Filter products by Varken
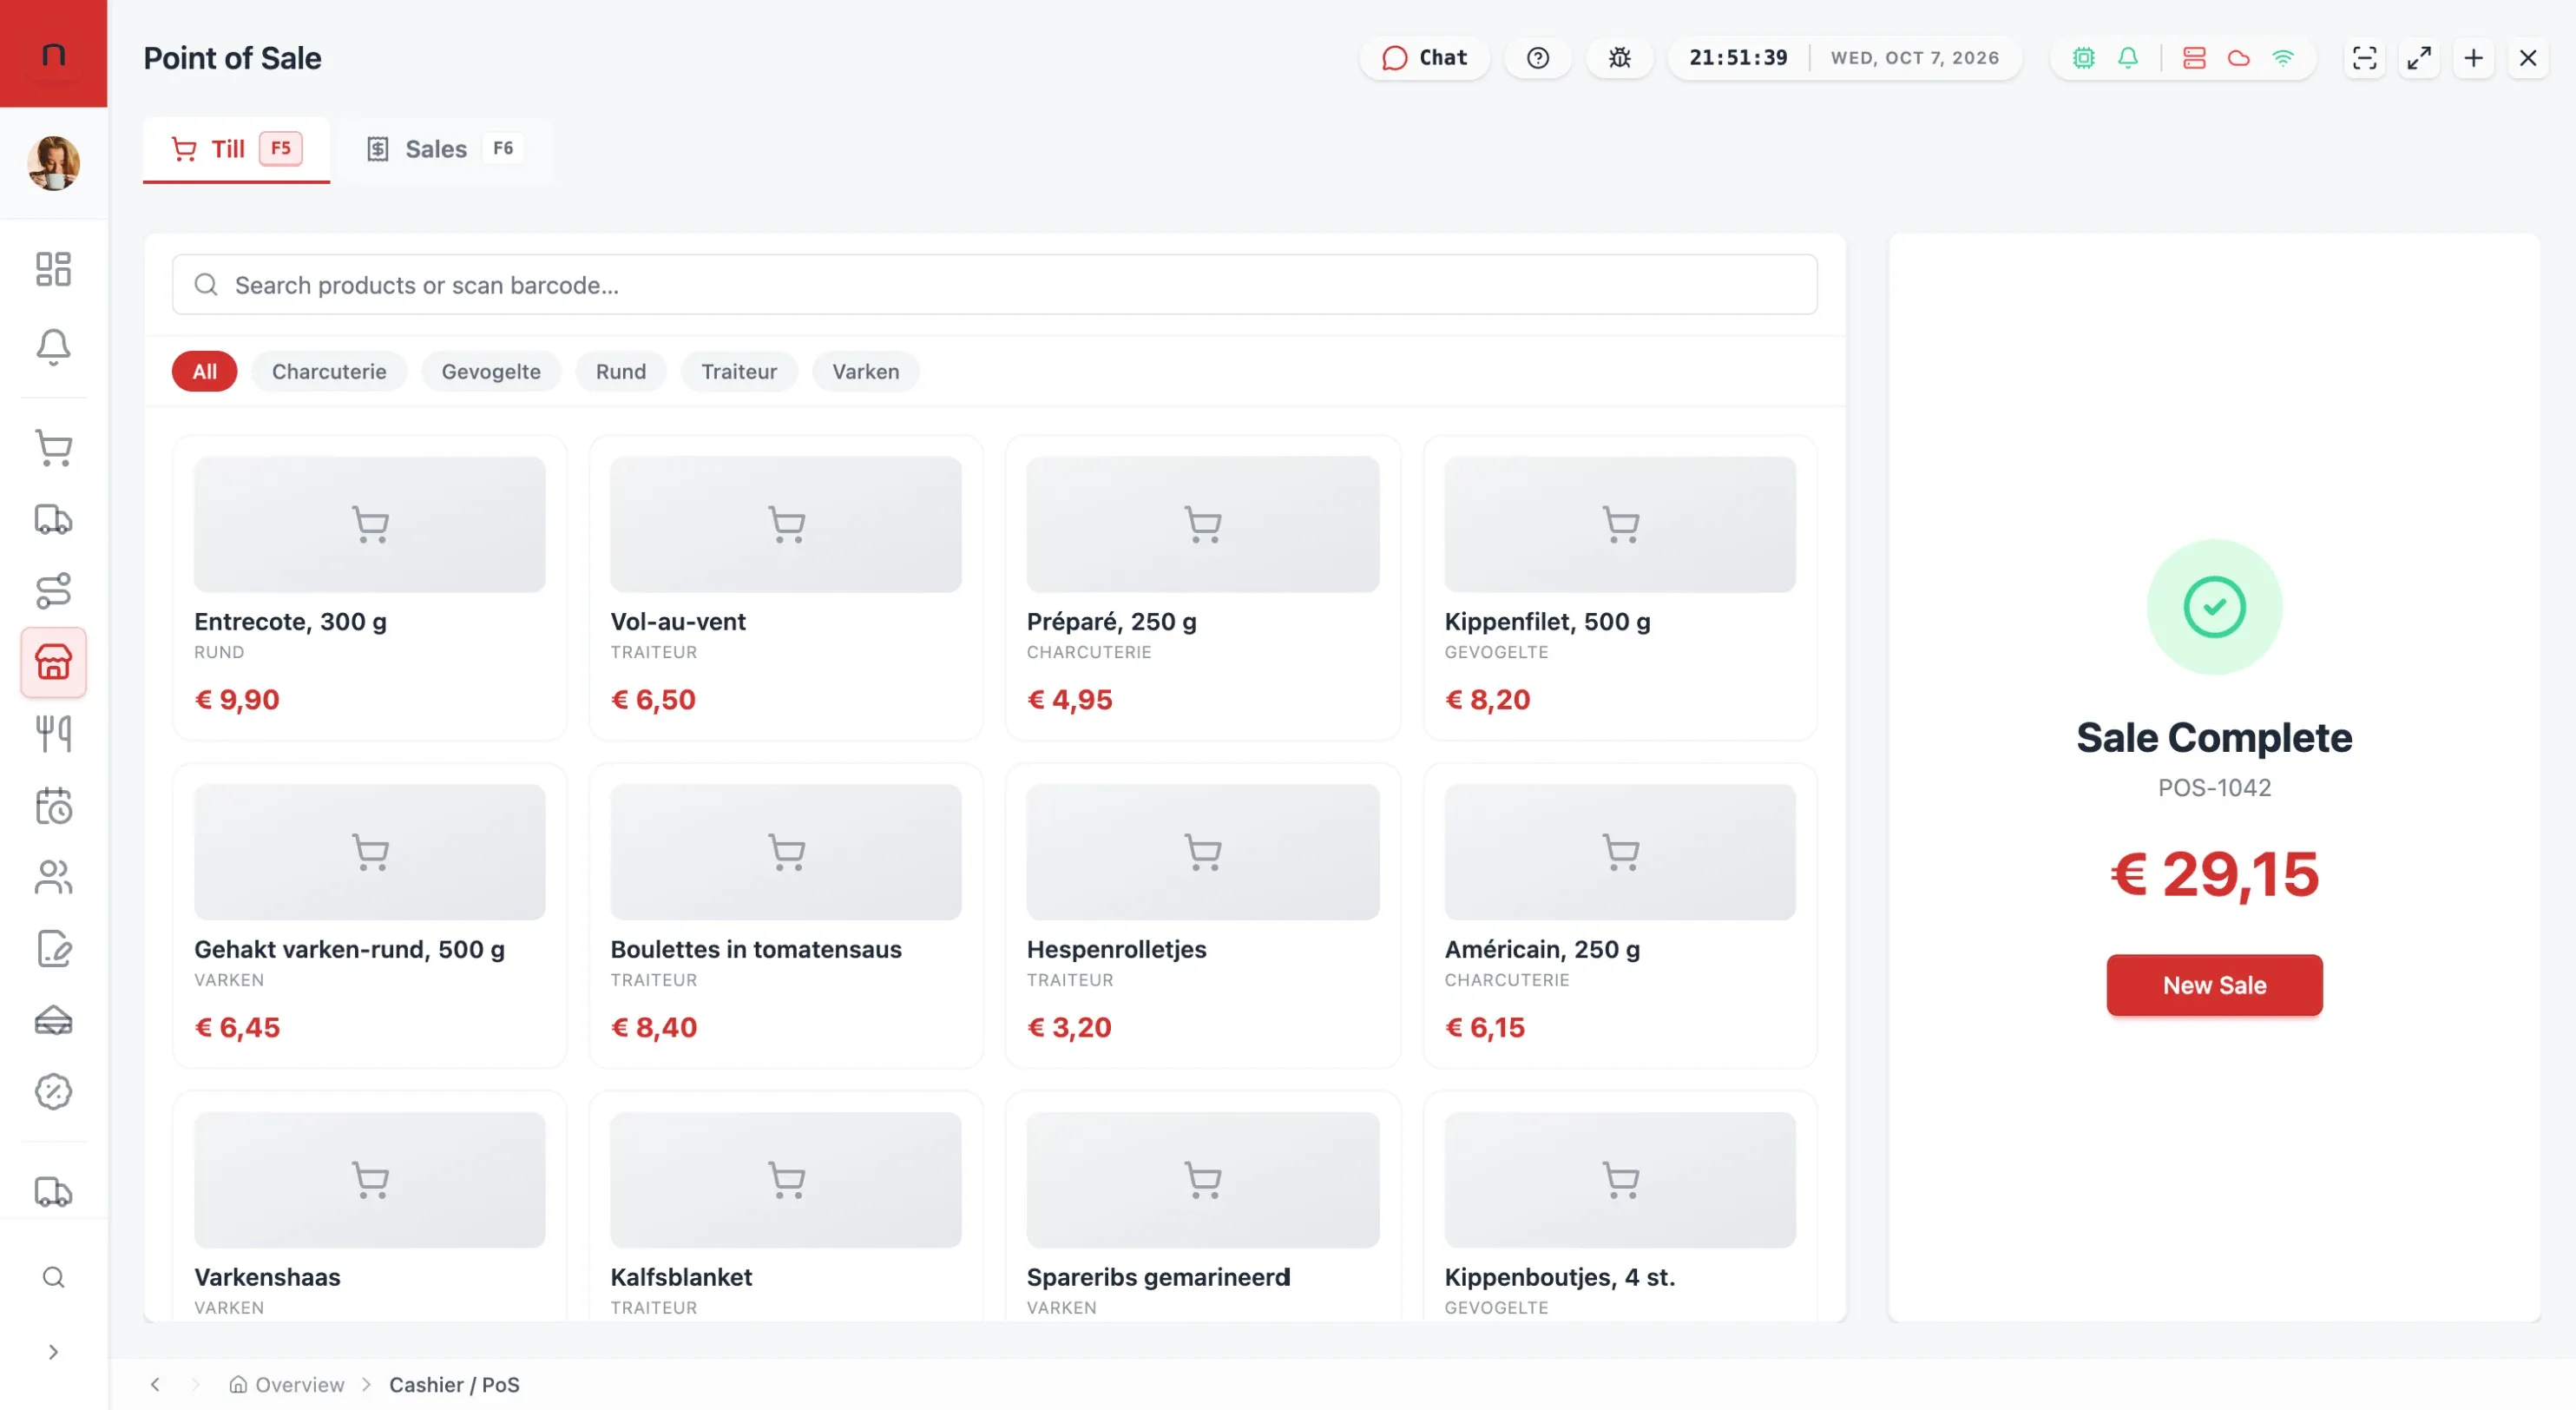 pyautogui.click(x=866, y=371)
